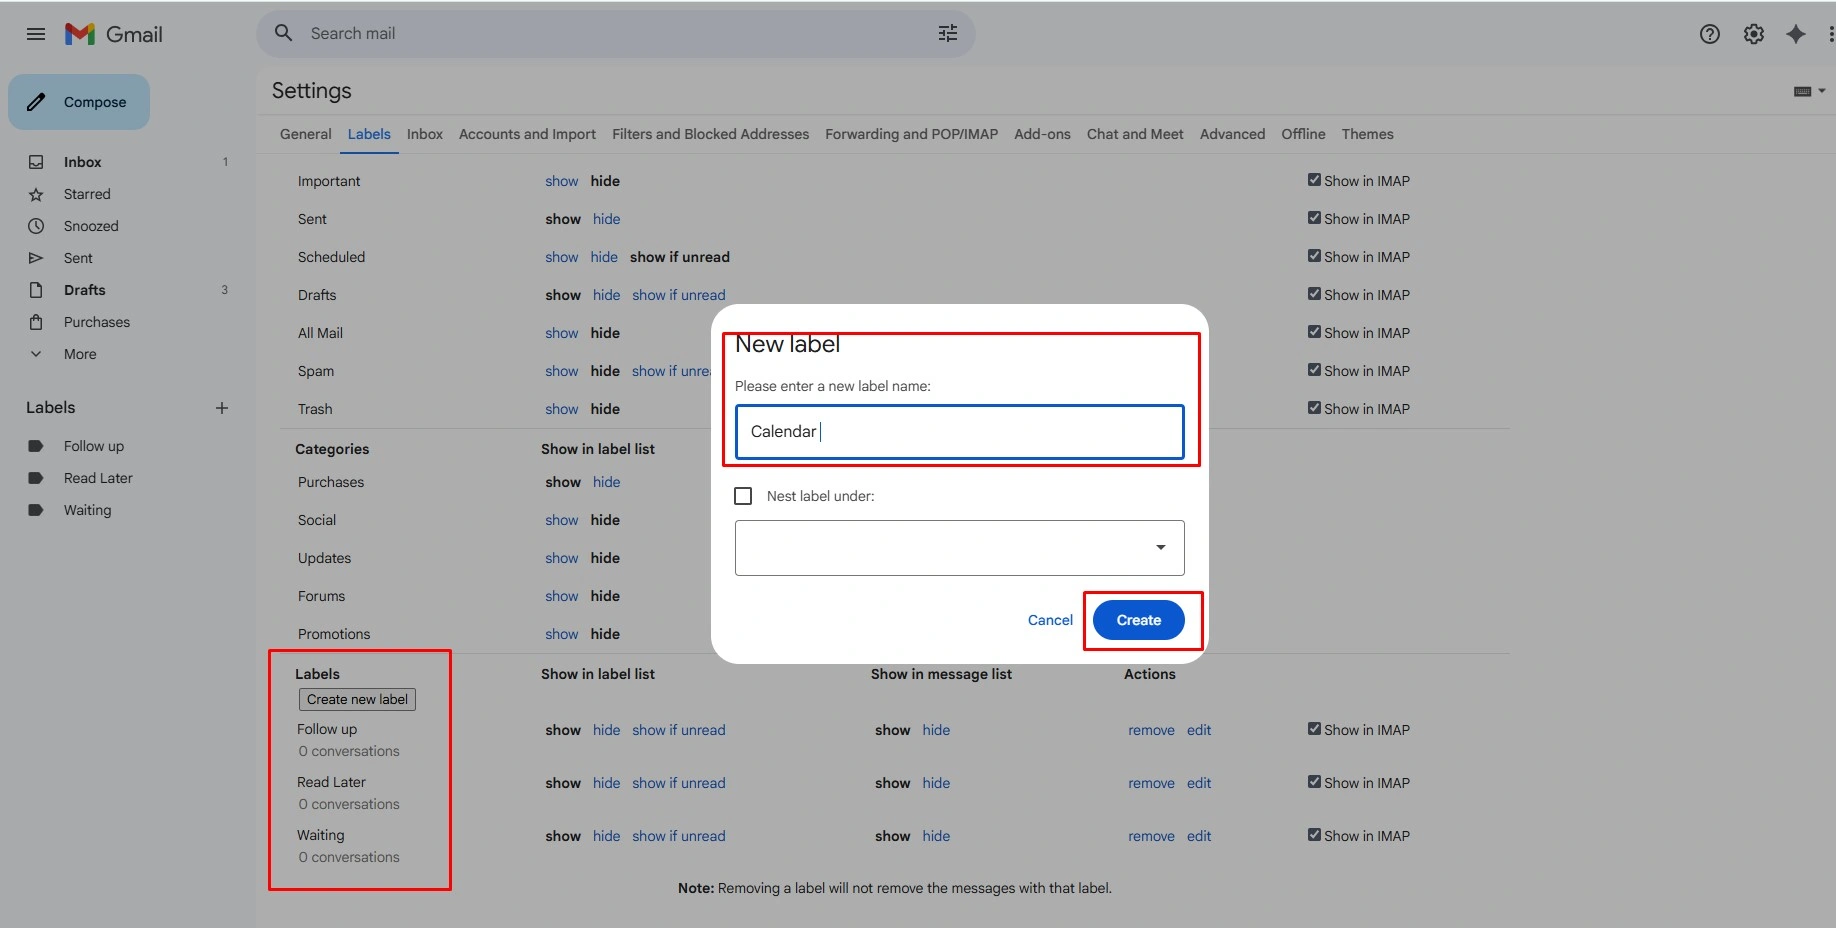The image size is (1836, 928).
Task: Open the input tools keyboard dropdown
Action: (x=1809, y=91)
